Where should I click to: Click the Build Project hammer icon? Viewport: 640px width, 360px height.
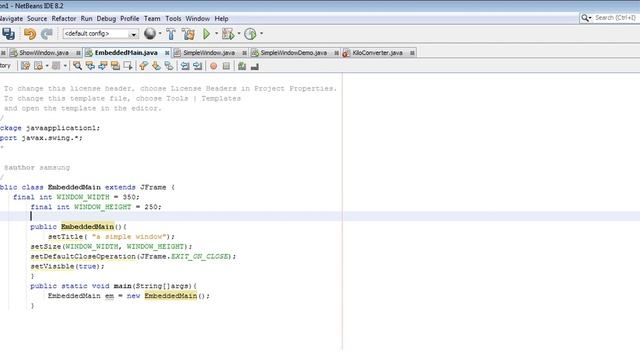click(x=171, y=34)
